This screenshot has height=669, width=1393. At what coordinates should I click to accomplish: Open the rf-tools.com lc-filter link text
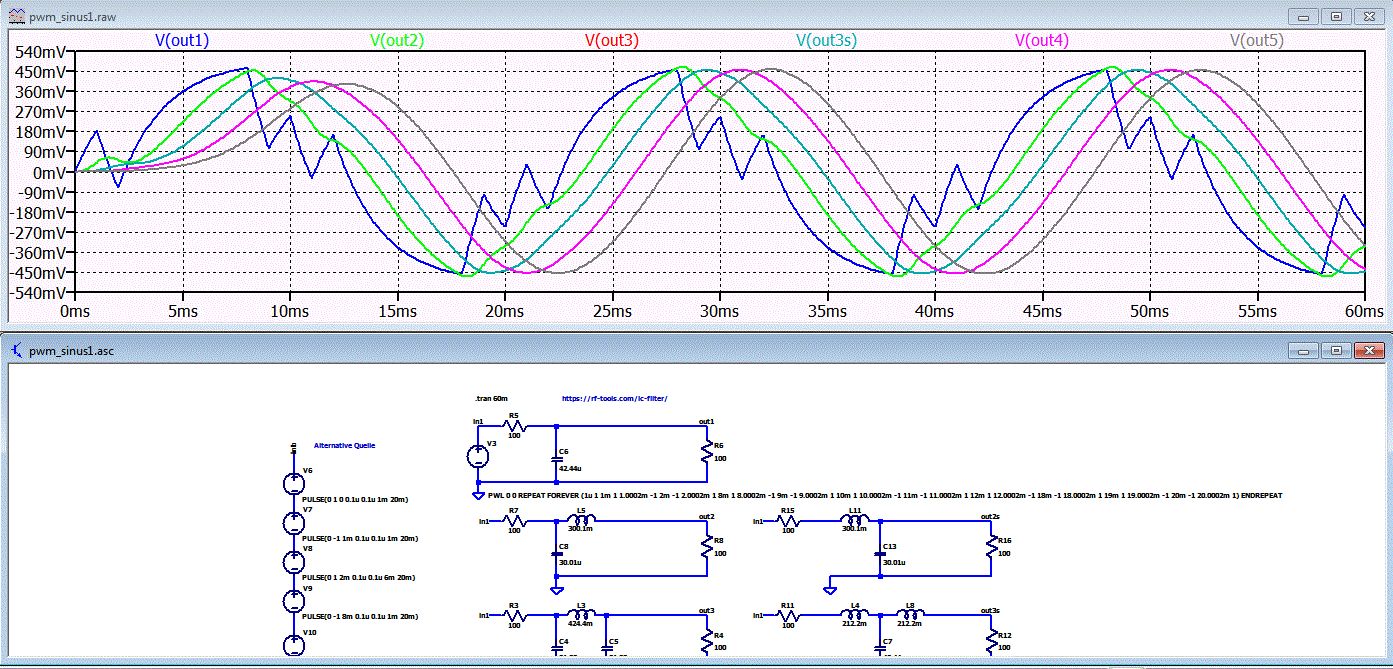[614, 398]
